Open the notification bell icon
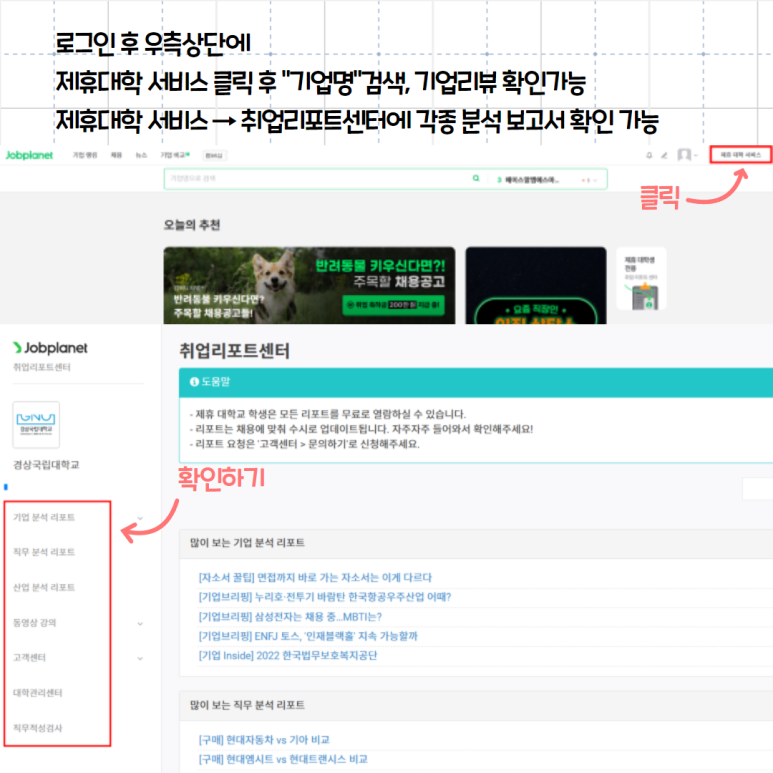Image resolution: width=773 pixels, height=773 pixels. click(649, 155)
